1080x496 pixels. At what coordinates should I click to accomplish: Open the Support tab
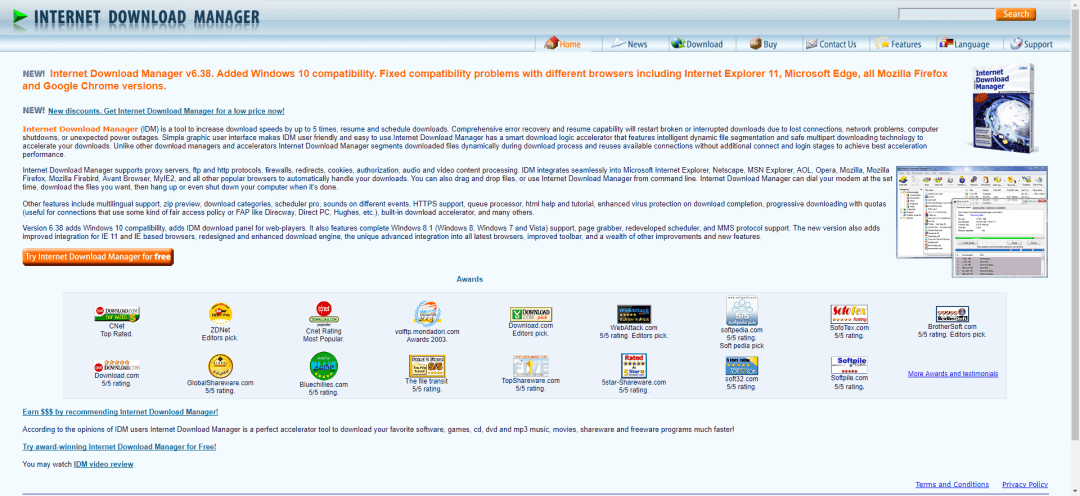[1030, 44]
